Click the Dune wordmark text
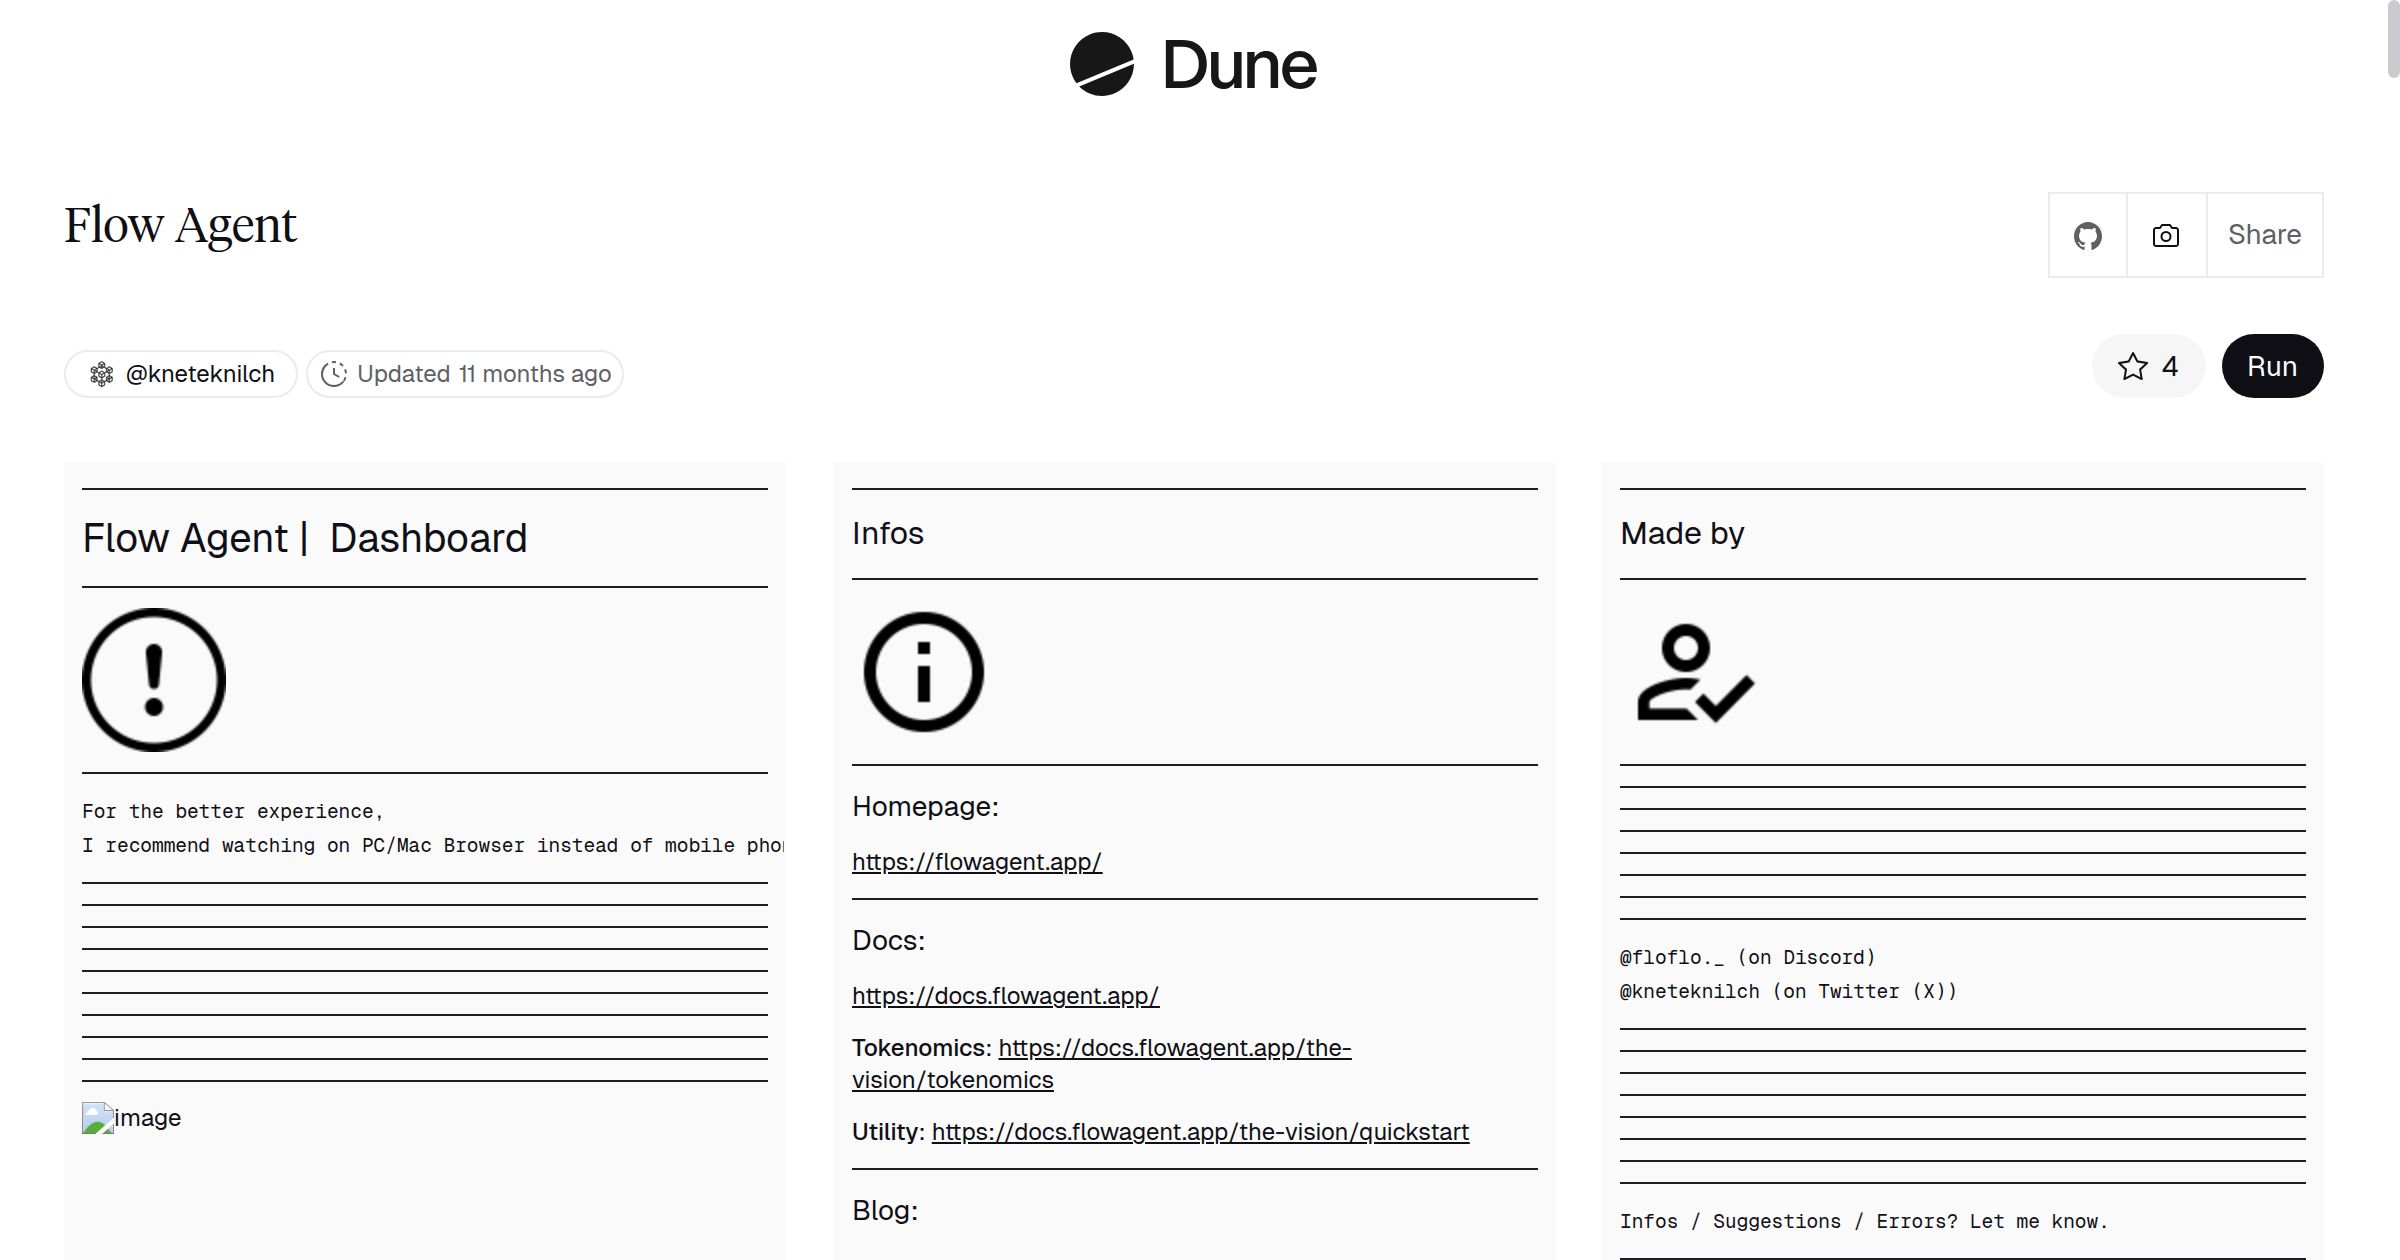2400x1260 pixels. coord(1239,66)
